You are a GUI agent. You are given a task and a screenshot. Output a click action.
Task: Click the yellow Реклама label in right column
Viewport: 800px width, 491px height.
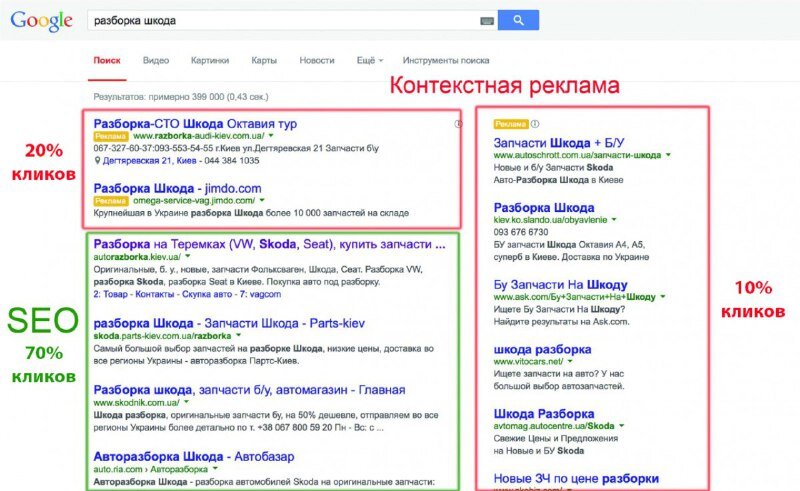click(510, 124)
